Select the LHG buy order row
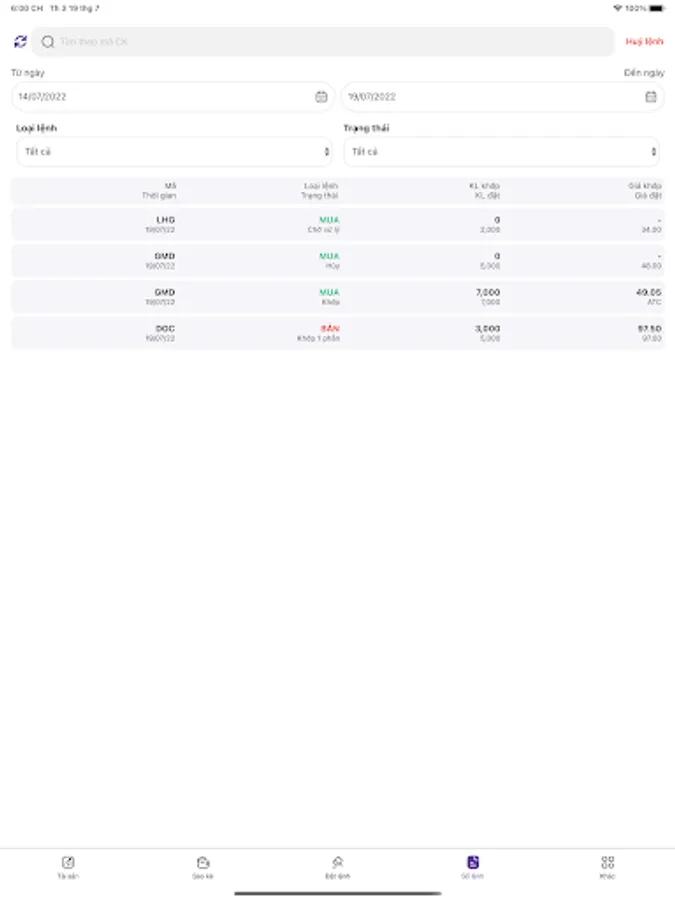Screen dimensions: 675x900 pos(338,224)
